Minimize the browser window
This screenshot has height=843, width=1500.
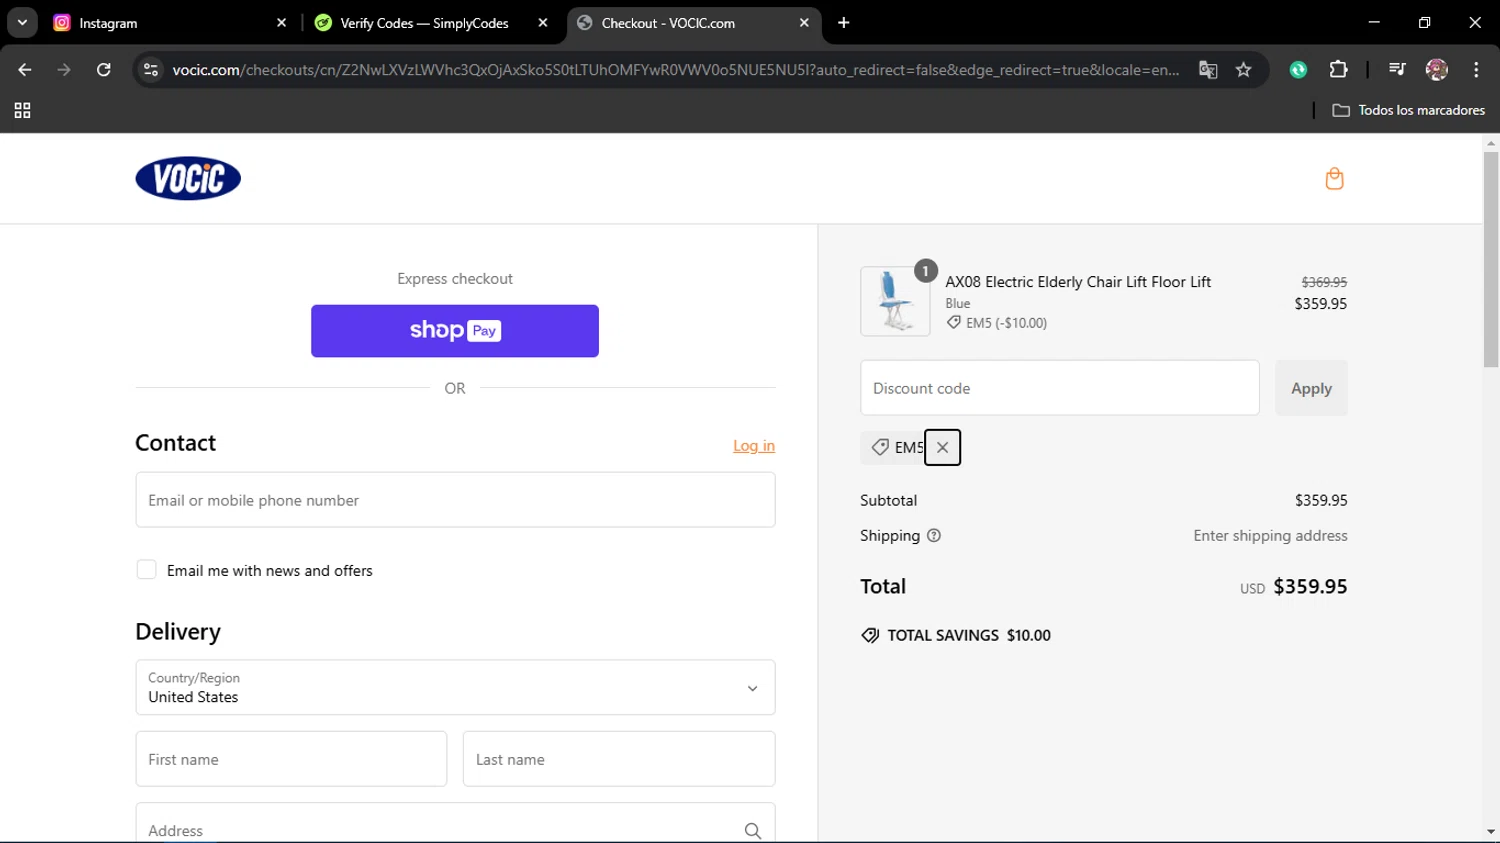coord(1374,22)
